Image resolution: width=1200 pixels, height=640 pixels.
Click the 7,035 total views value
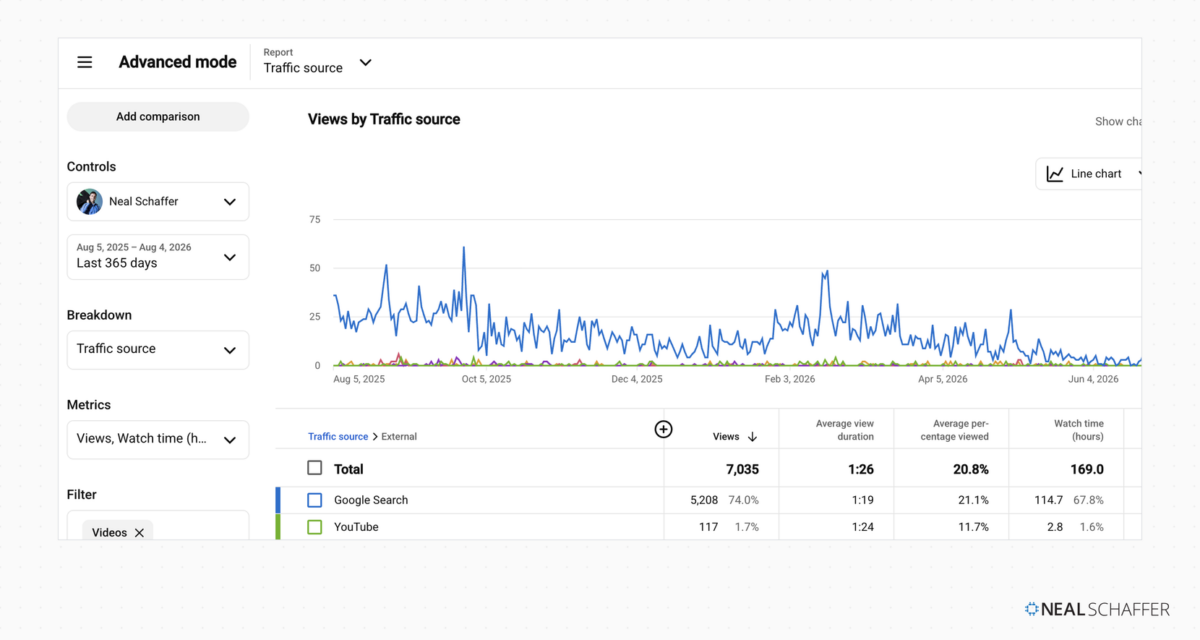(740, 469)
